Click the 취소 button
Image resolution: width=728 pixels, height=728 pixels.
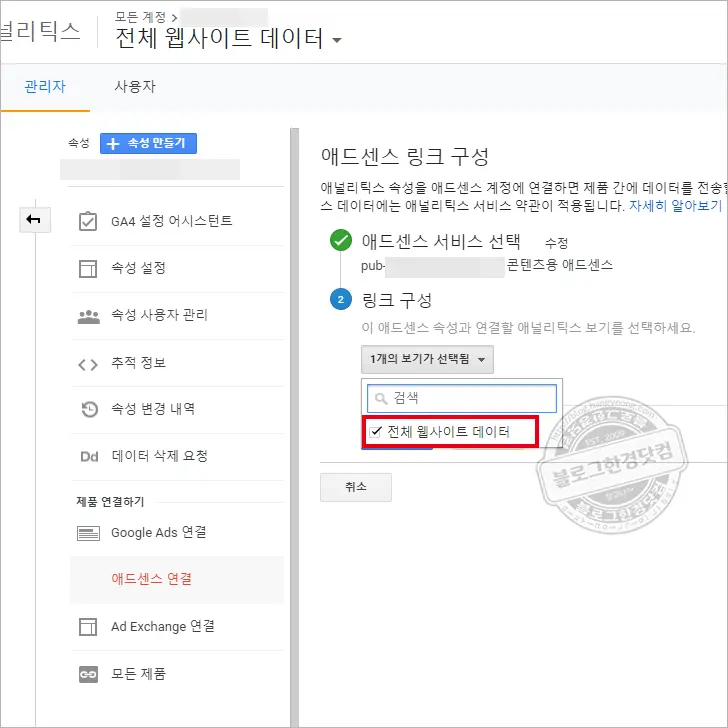356,487
